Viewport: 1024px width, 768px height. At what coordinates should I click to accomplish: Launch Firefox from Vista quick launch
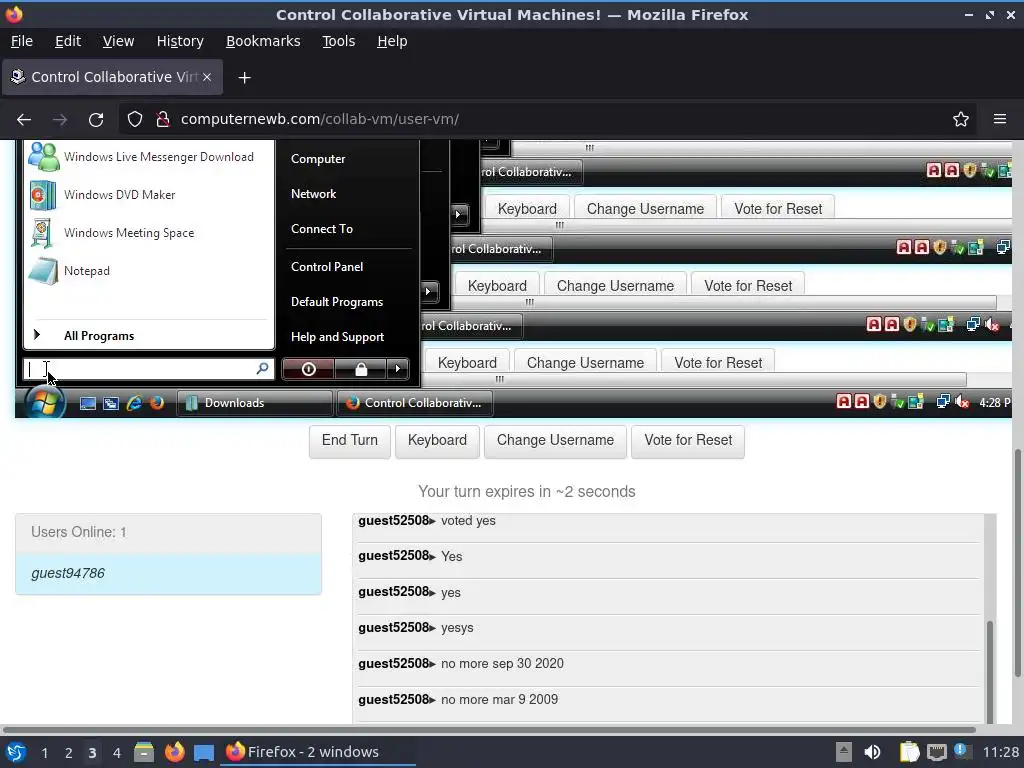(x=157, y=403)
